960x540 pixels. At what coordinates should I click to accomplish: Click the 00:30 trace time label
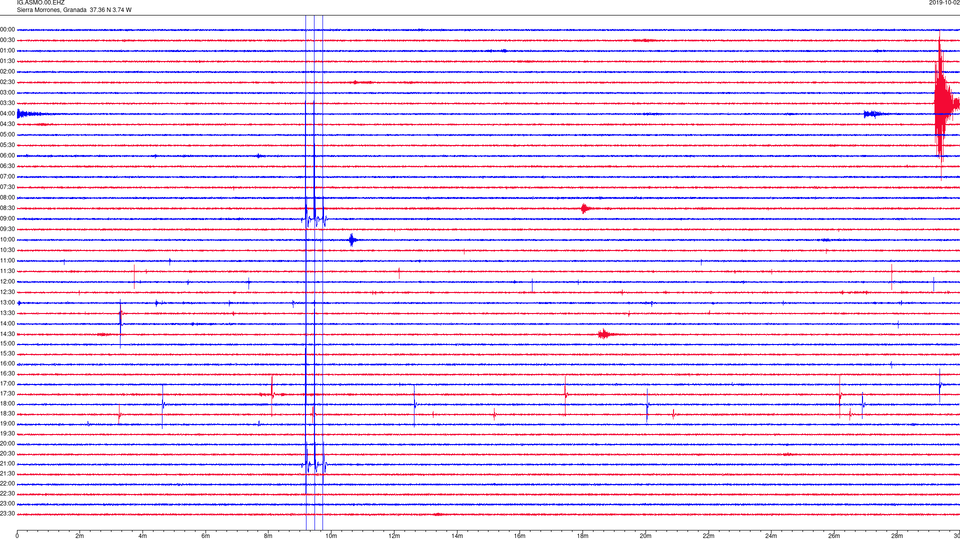(7, 40)
